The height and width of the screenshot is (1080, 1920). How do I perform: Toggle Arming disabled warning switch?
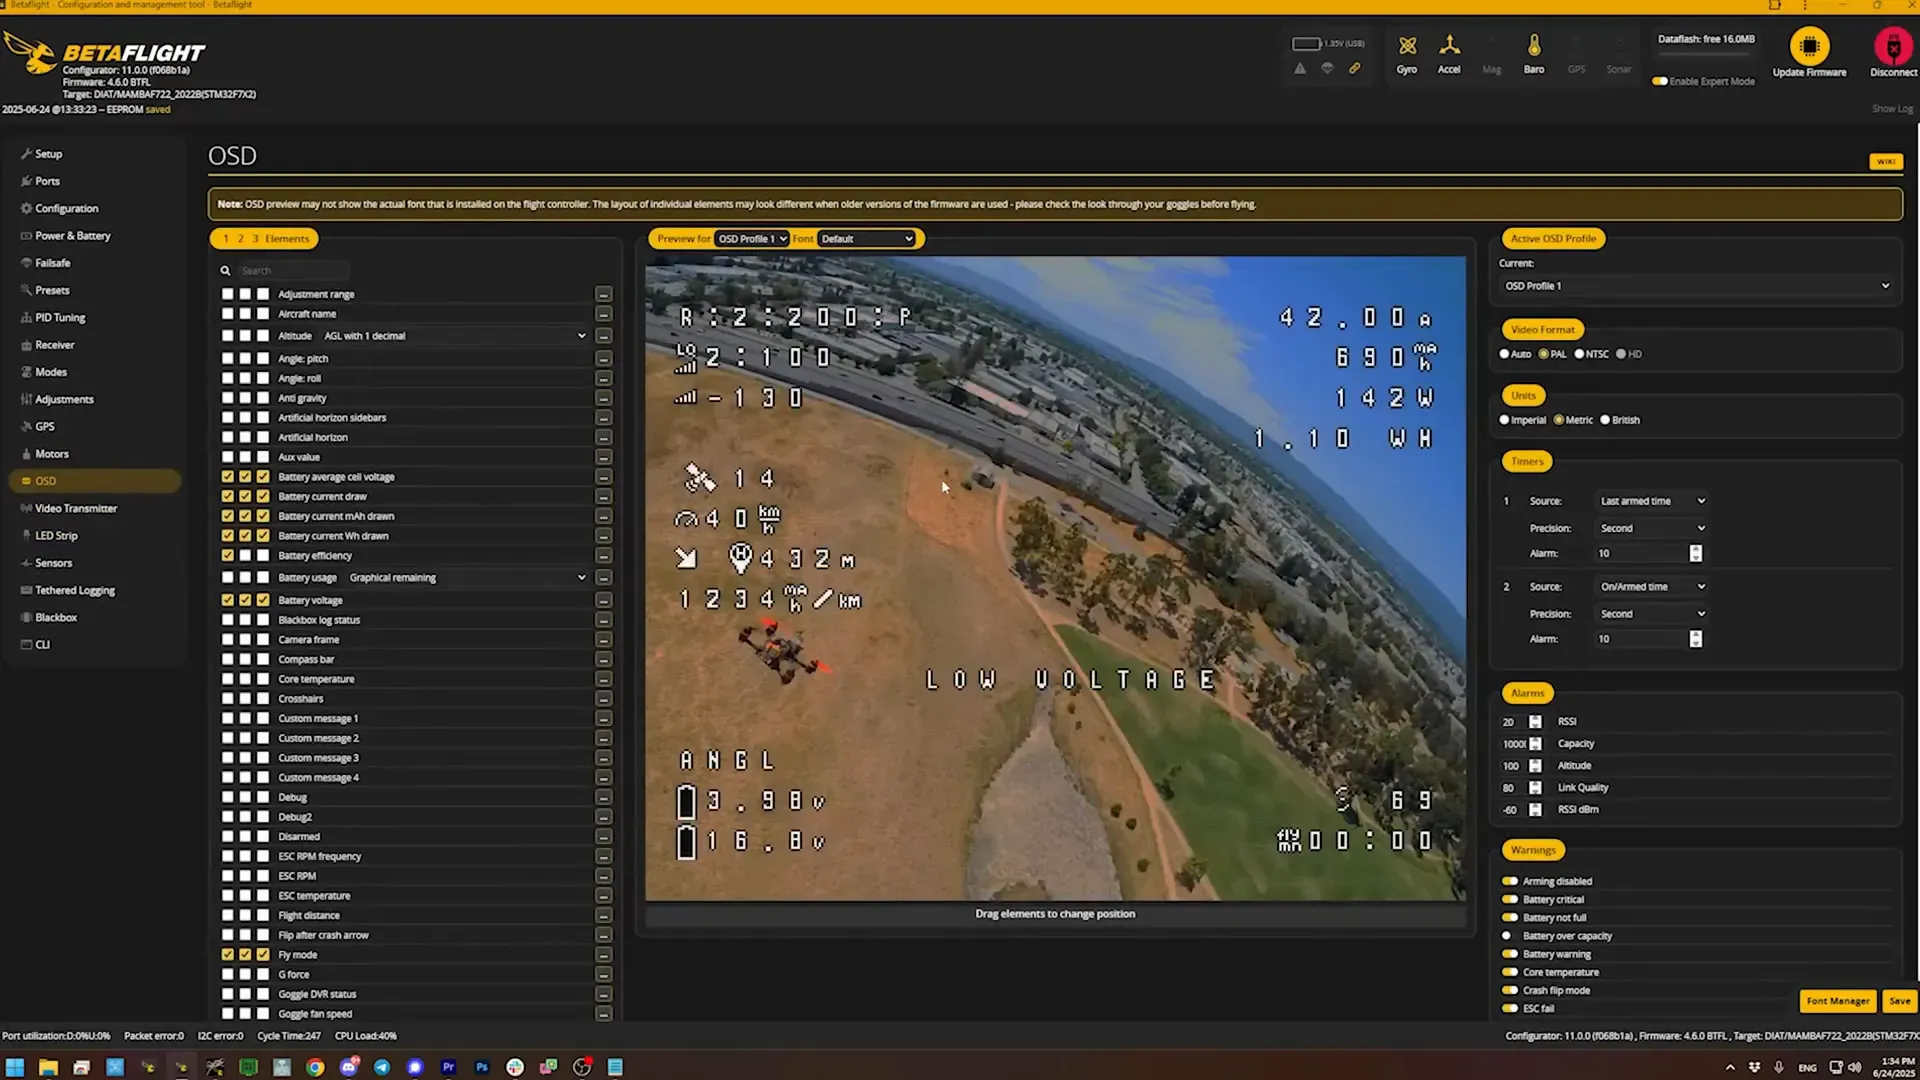(x=1510, y=882)
